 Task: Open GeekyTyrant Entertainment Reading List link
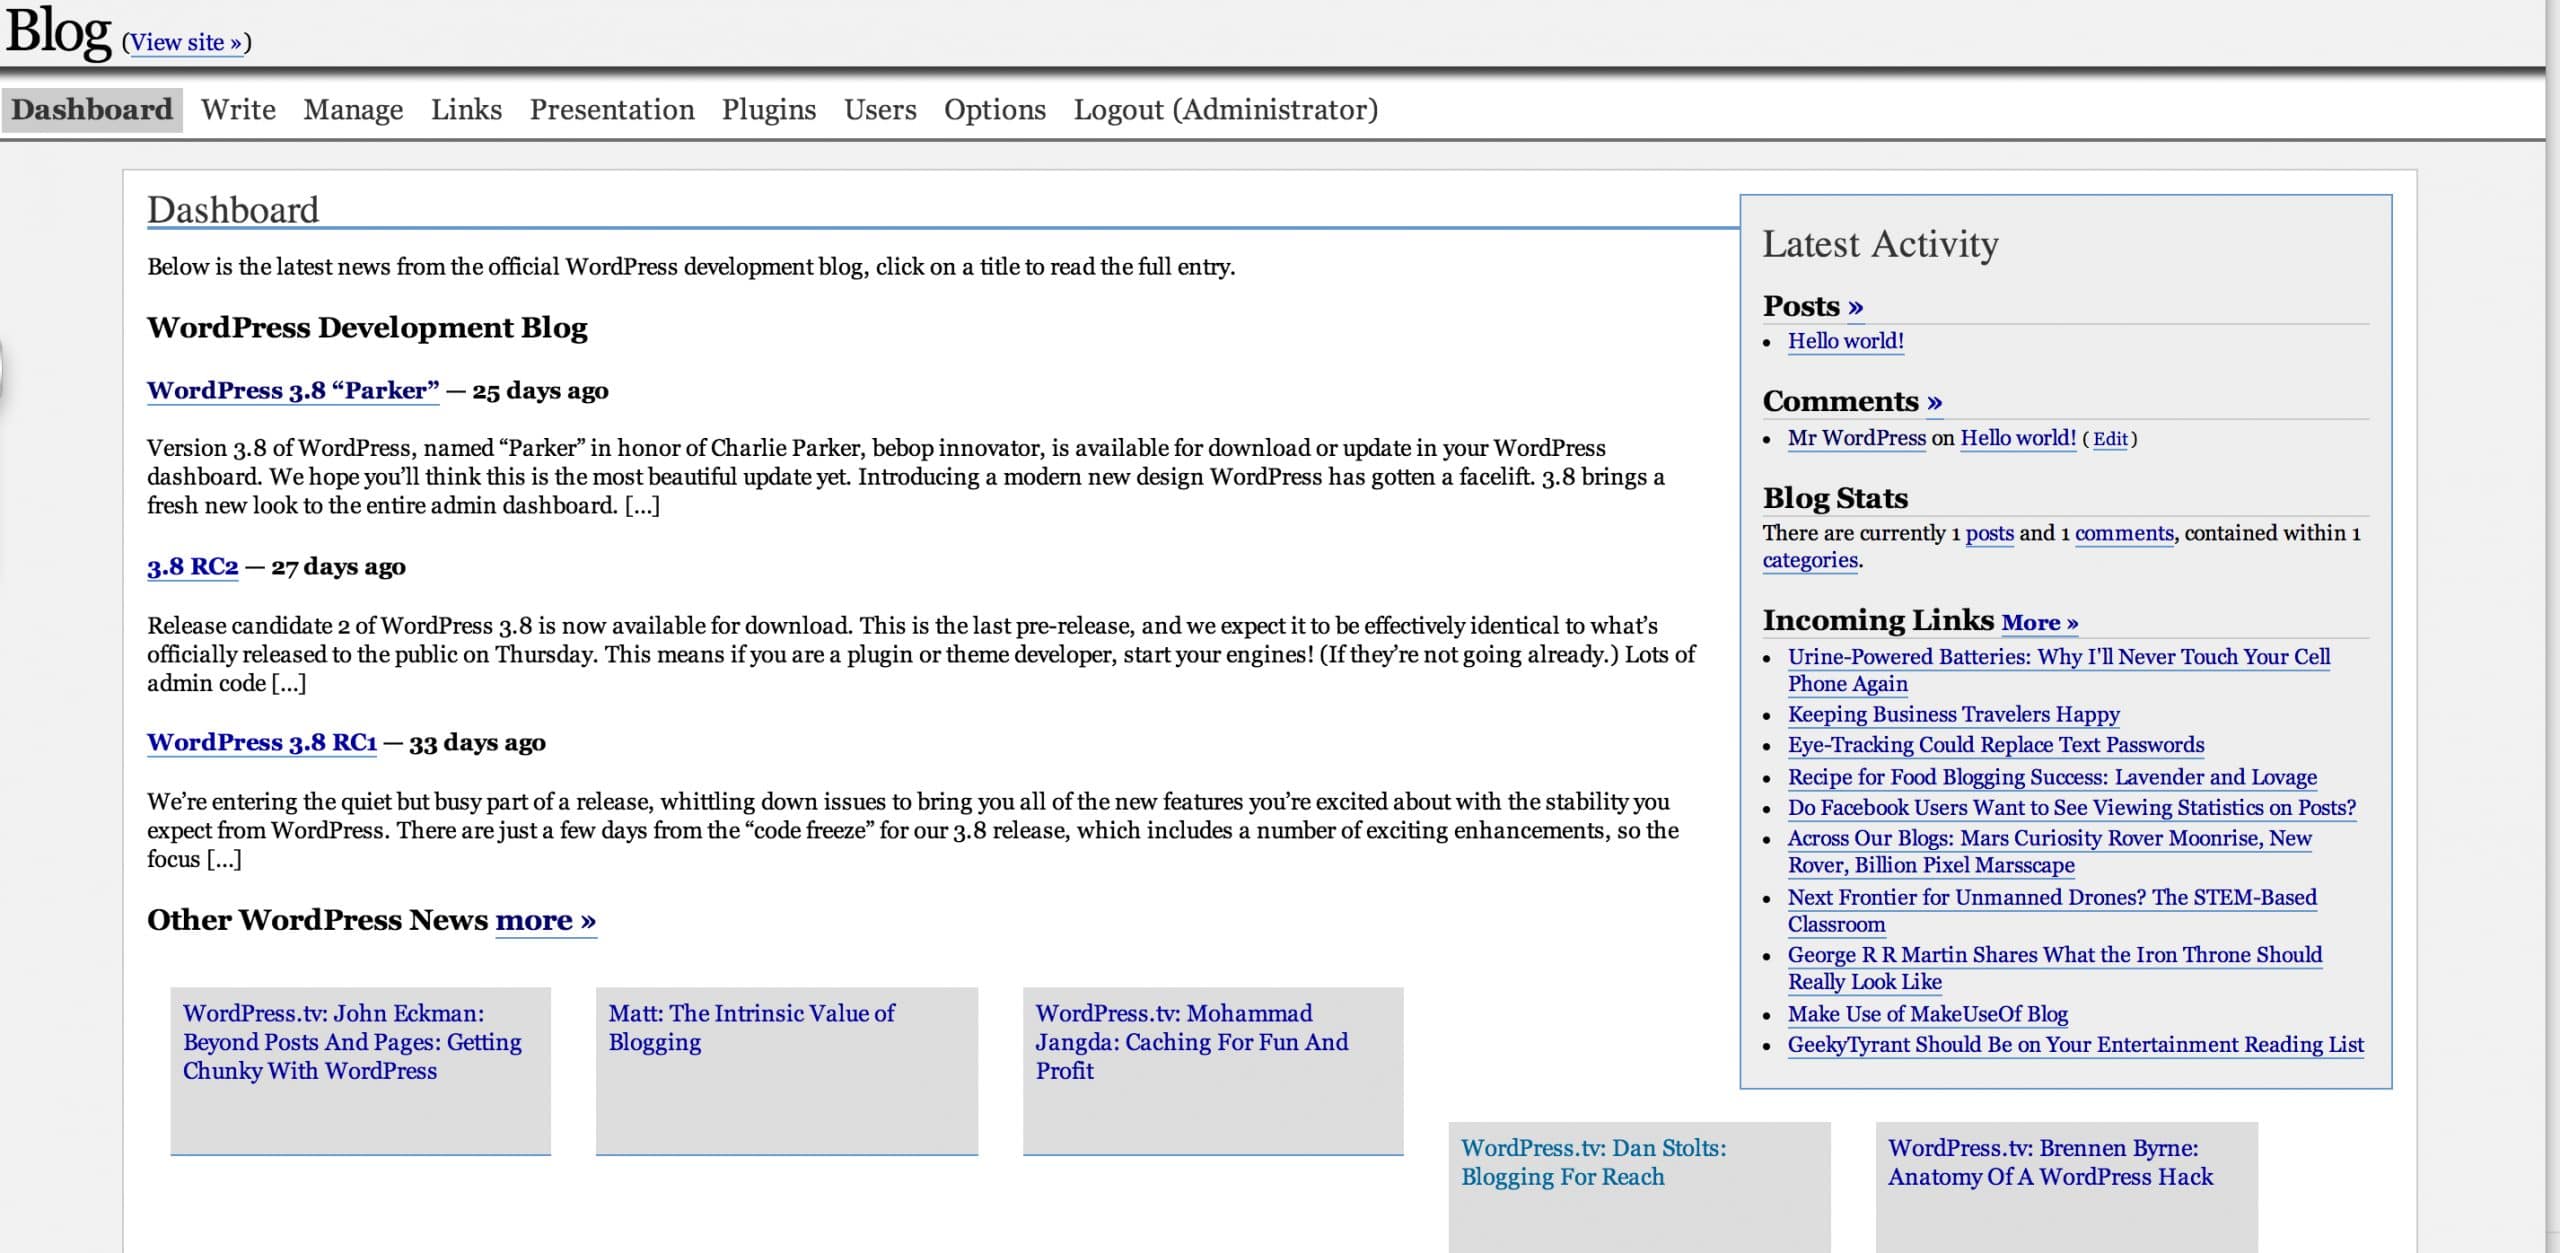tap(2076, 1044)
